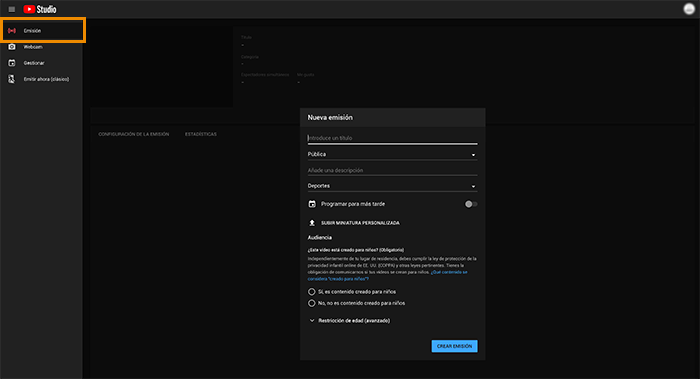Toggle Programar para más tarde switch
Screen dimensions: 700x379
[471, 204]
